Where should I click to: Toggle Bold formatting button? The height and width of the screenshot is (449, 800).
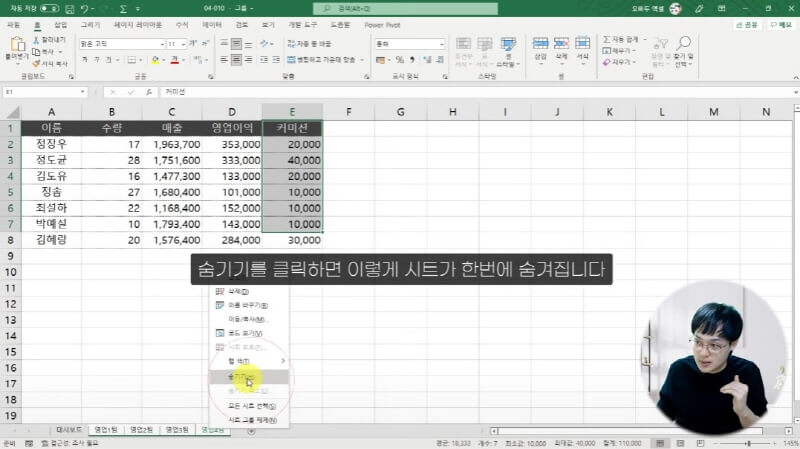point(84,60)
